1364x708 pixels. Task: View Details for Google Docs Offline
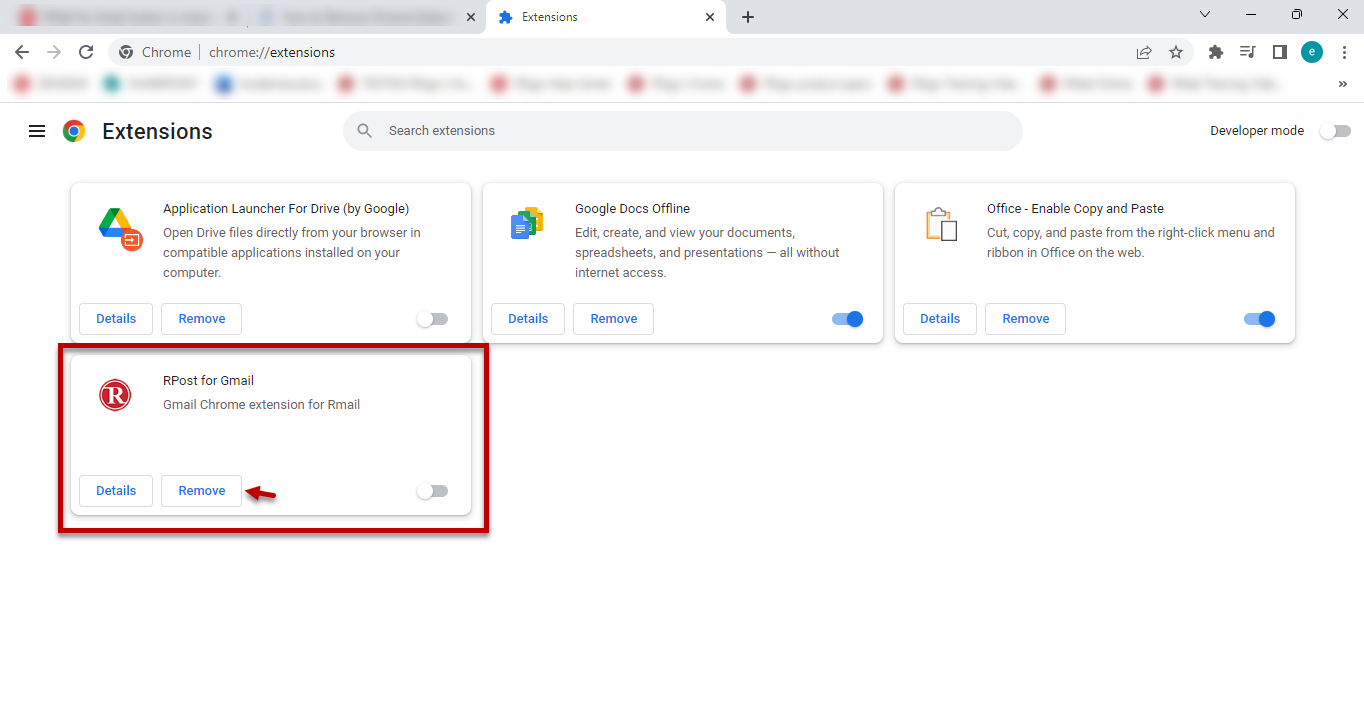pyautogui.click(x=528, y=319)
